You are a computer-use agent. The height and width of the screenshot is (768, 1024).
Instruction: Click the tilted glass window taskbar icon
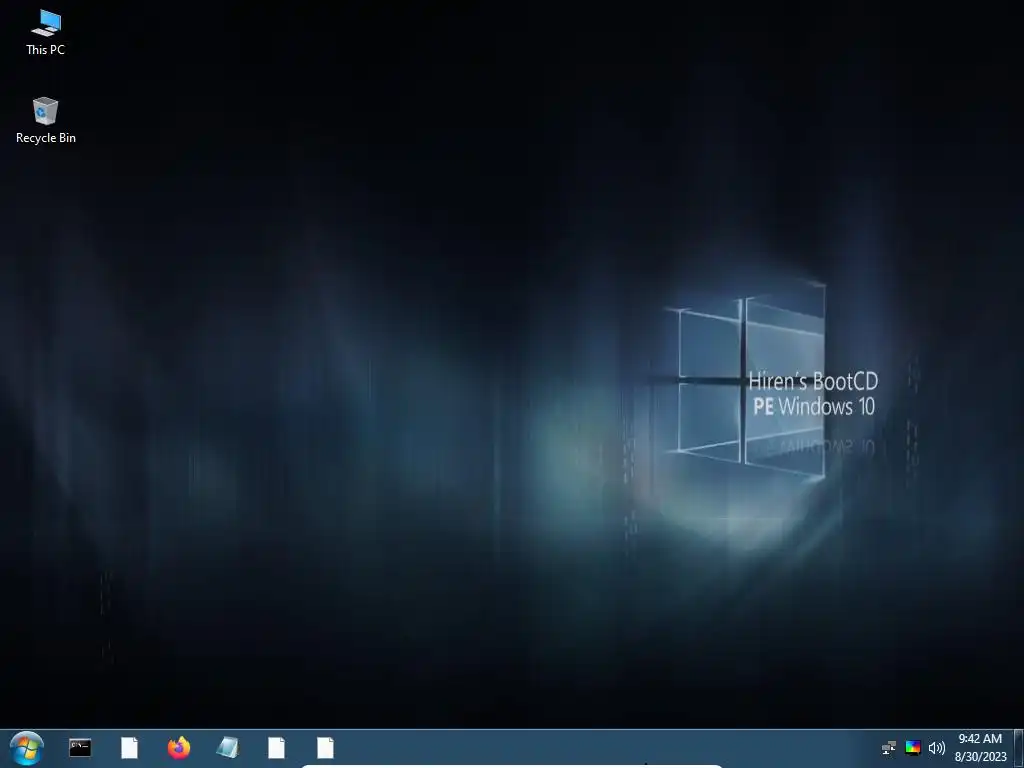coord(227,748)
